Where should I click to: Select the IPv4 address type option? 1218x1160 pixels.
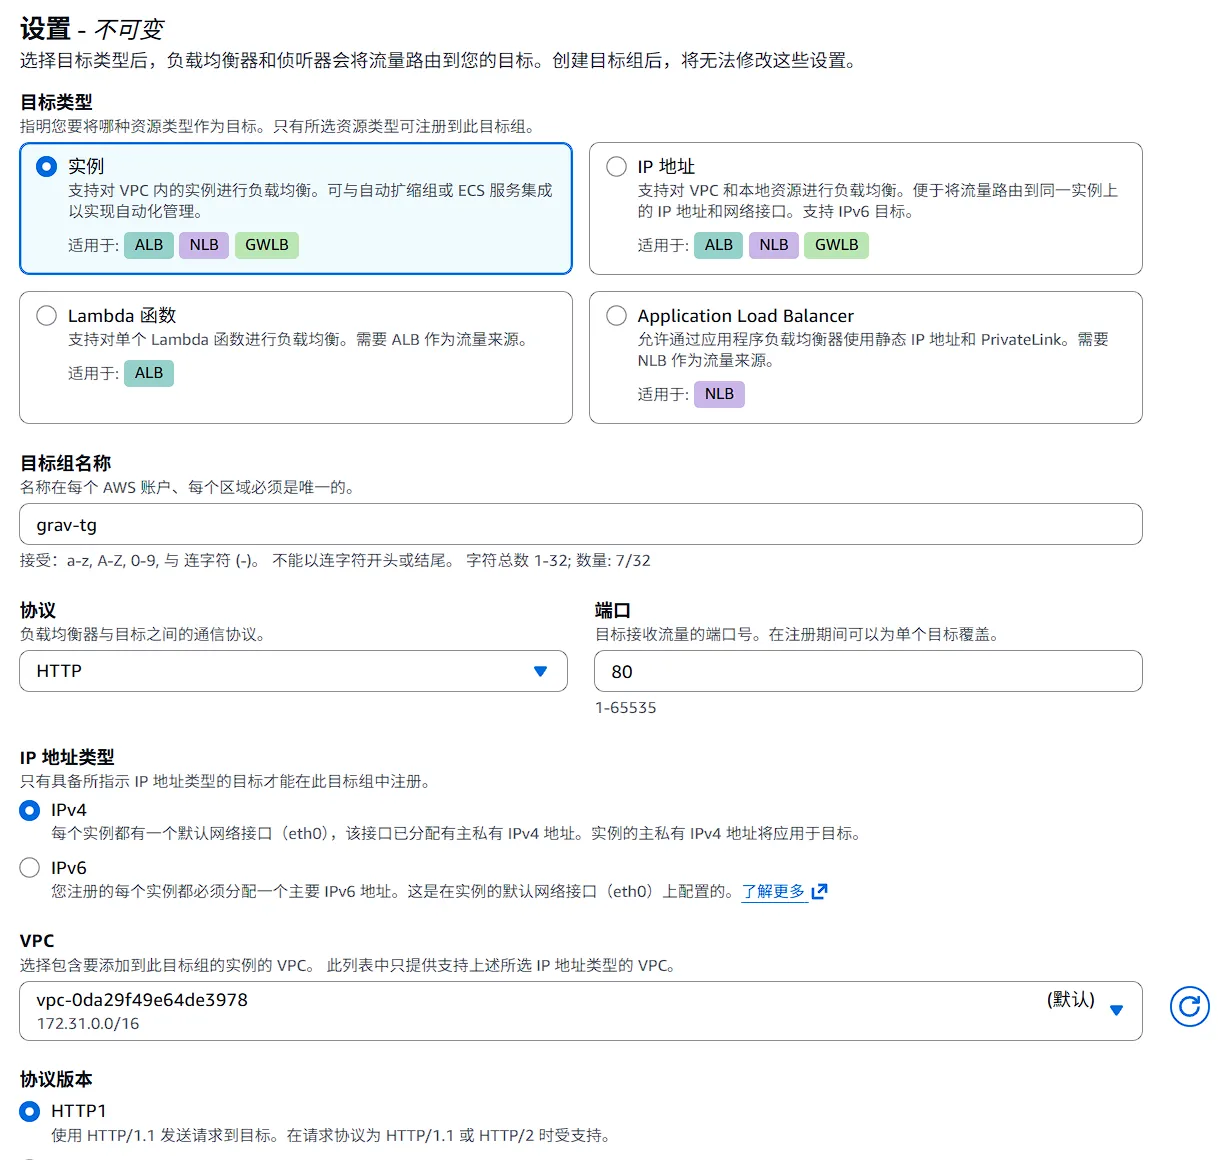click(x=29, y=809)
